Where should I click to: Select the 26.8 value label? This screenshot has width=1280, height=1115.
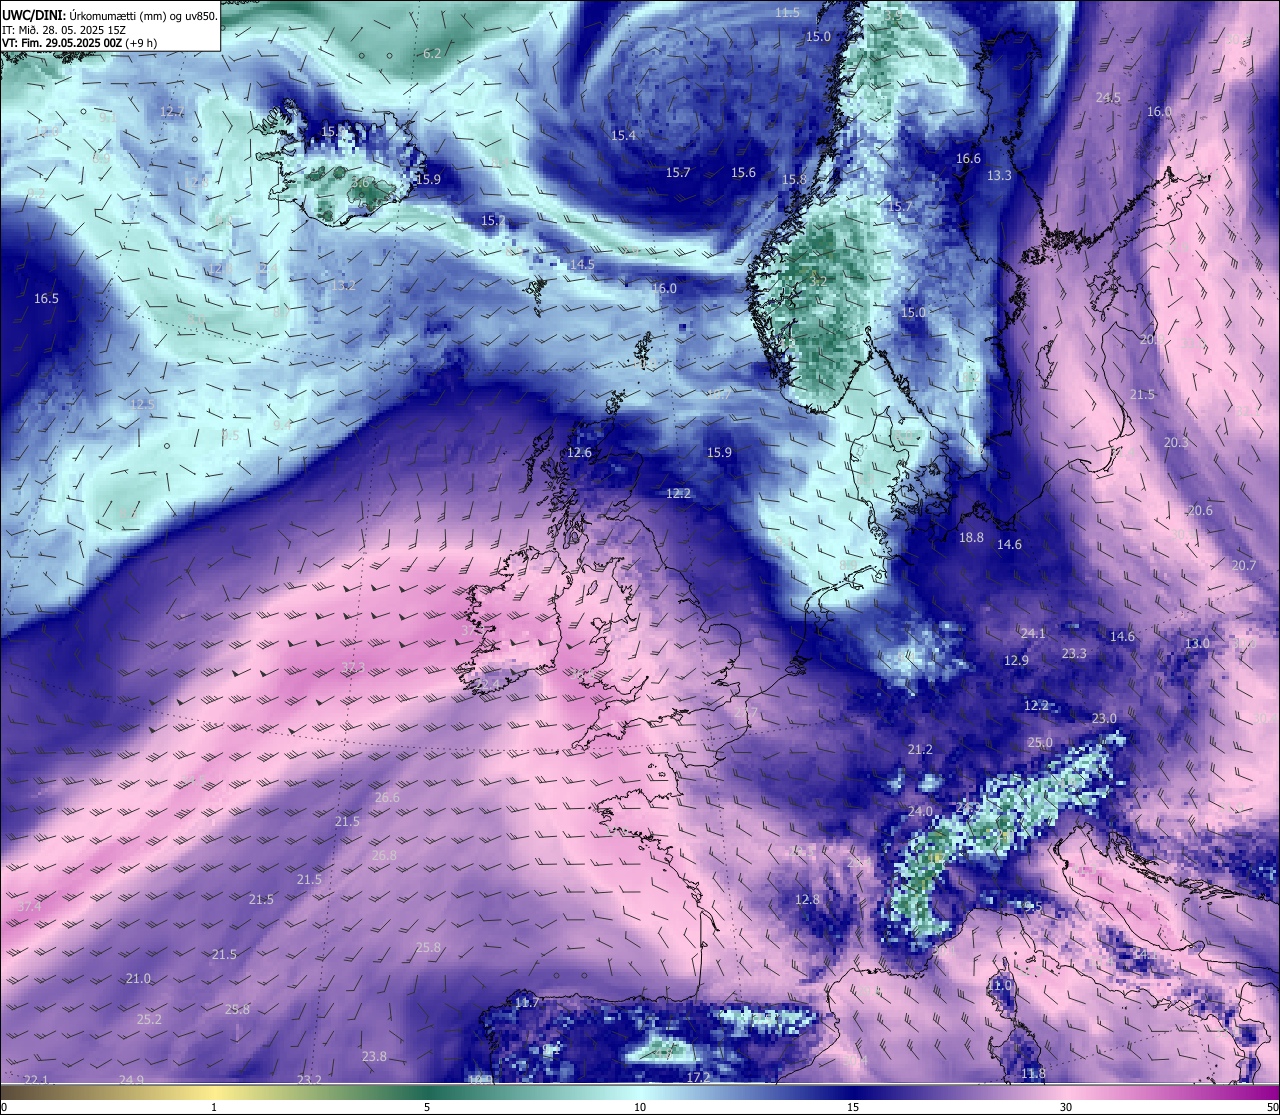384,855
